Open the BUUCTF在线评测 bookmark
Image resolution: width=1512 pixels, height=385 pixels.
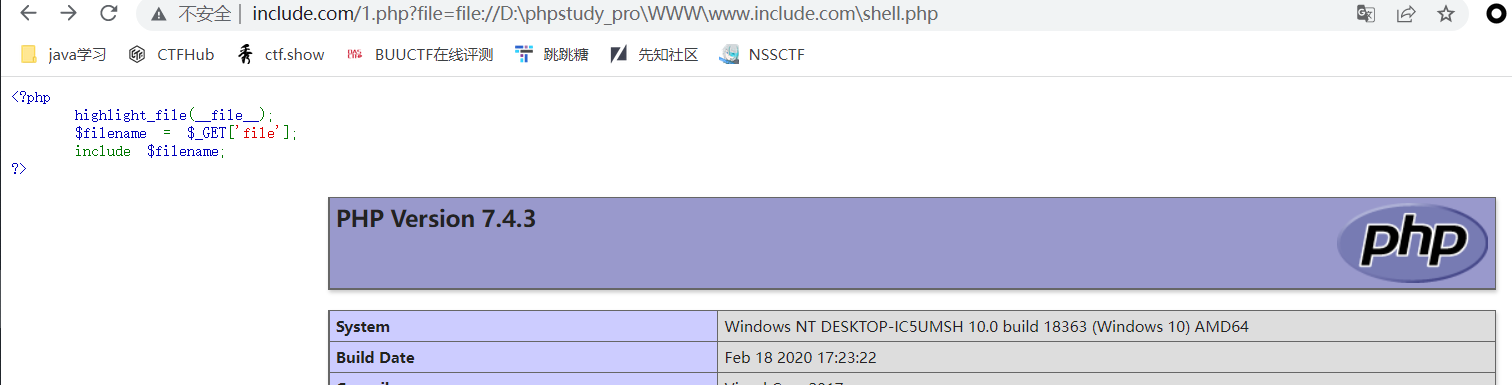419,55
